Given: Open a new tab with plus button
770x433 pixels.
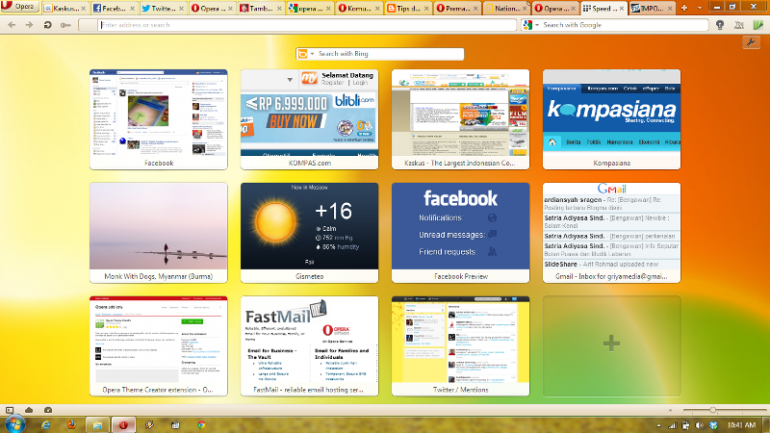Looking at the screenshot, I should (x=684, y=8).
